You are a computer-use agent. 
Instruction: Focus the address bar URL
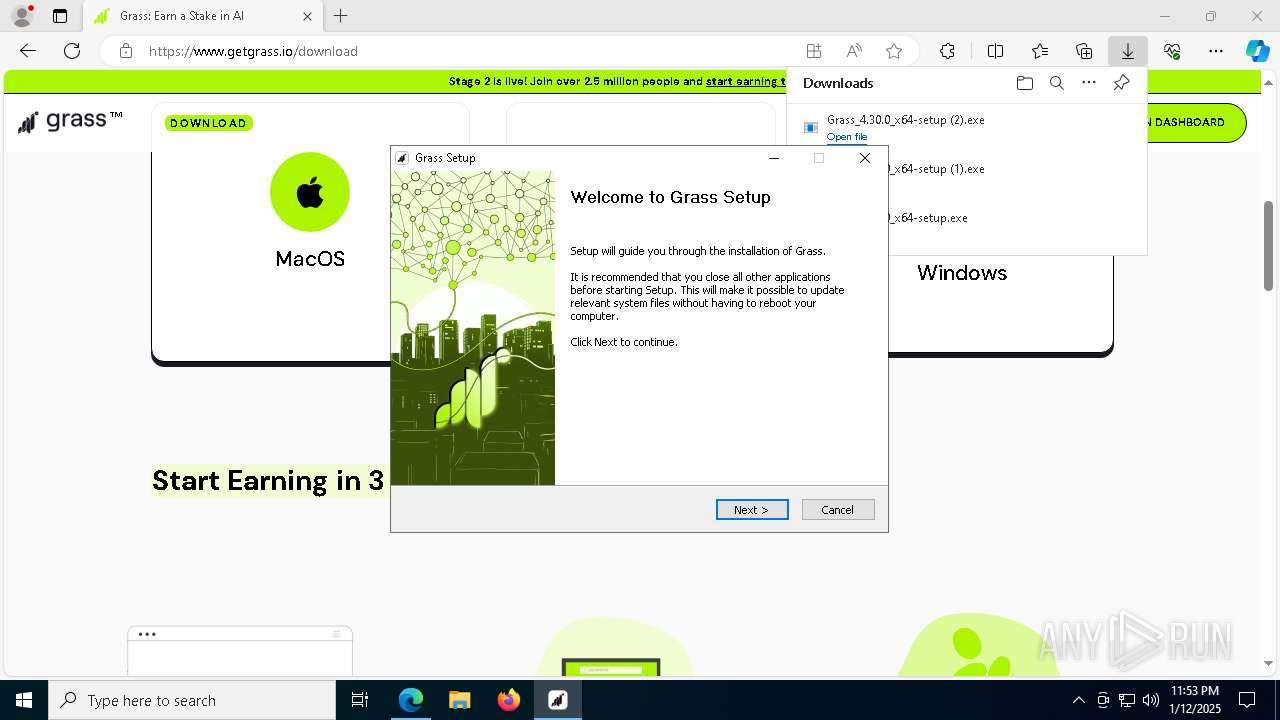click(x=253, y=51)
